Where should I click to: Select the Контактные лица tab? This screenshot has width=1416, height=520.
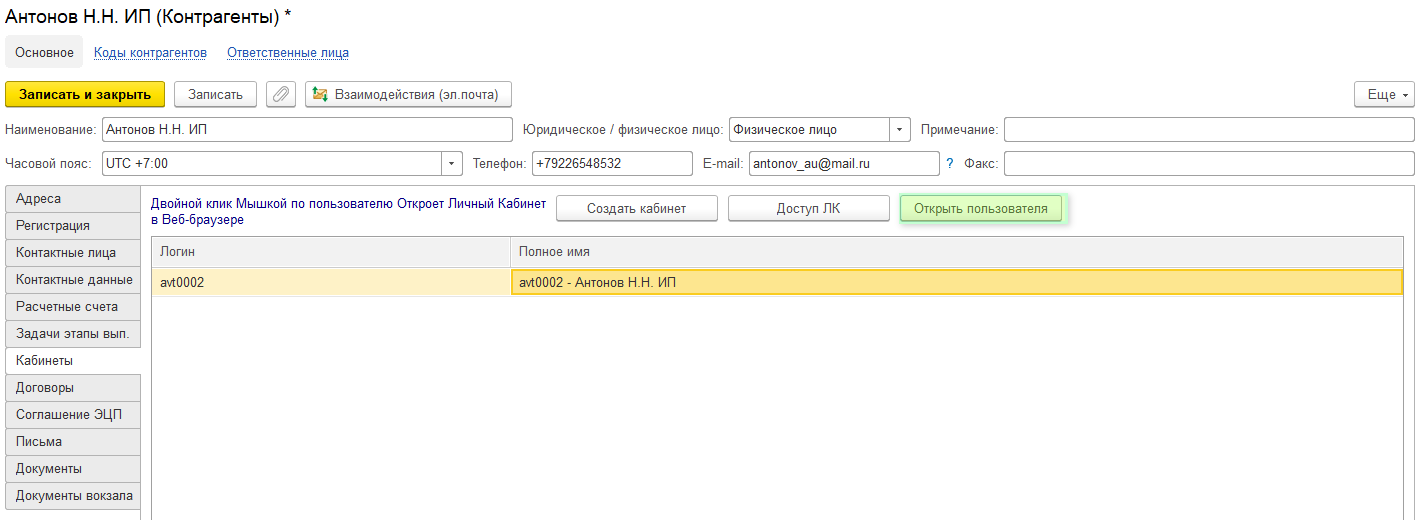pos(73,253)
